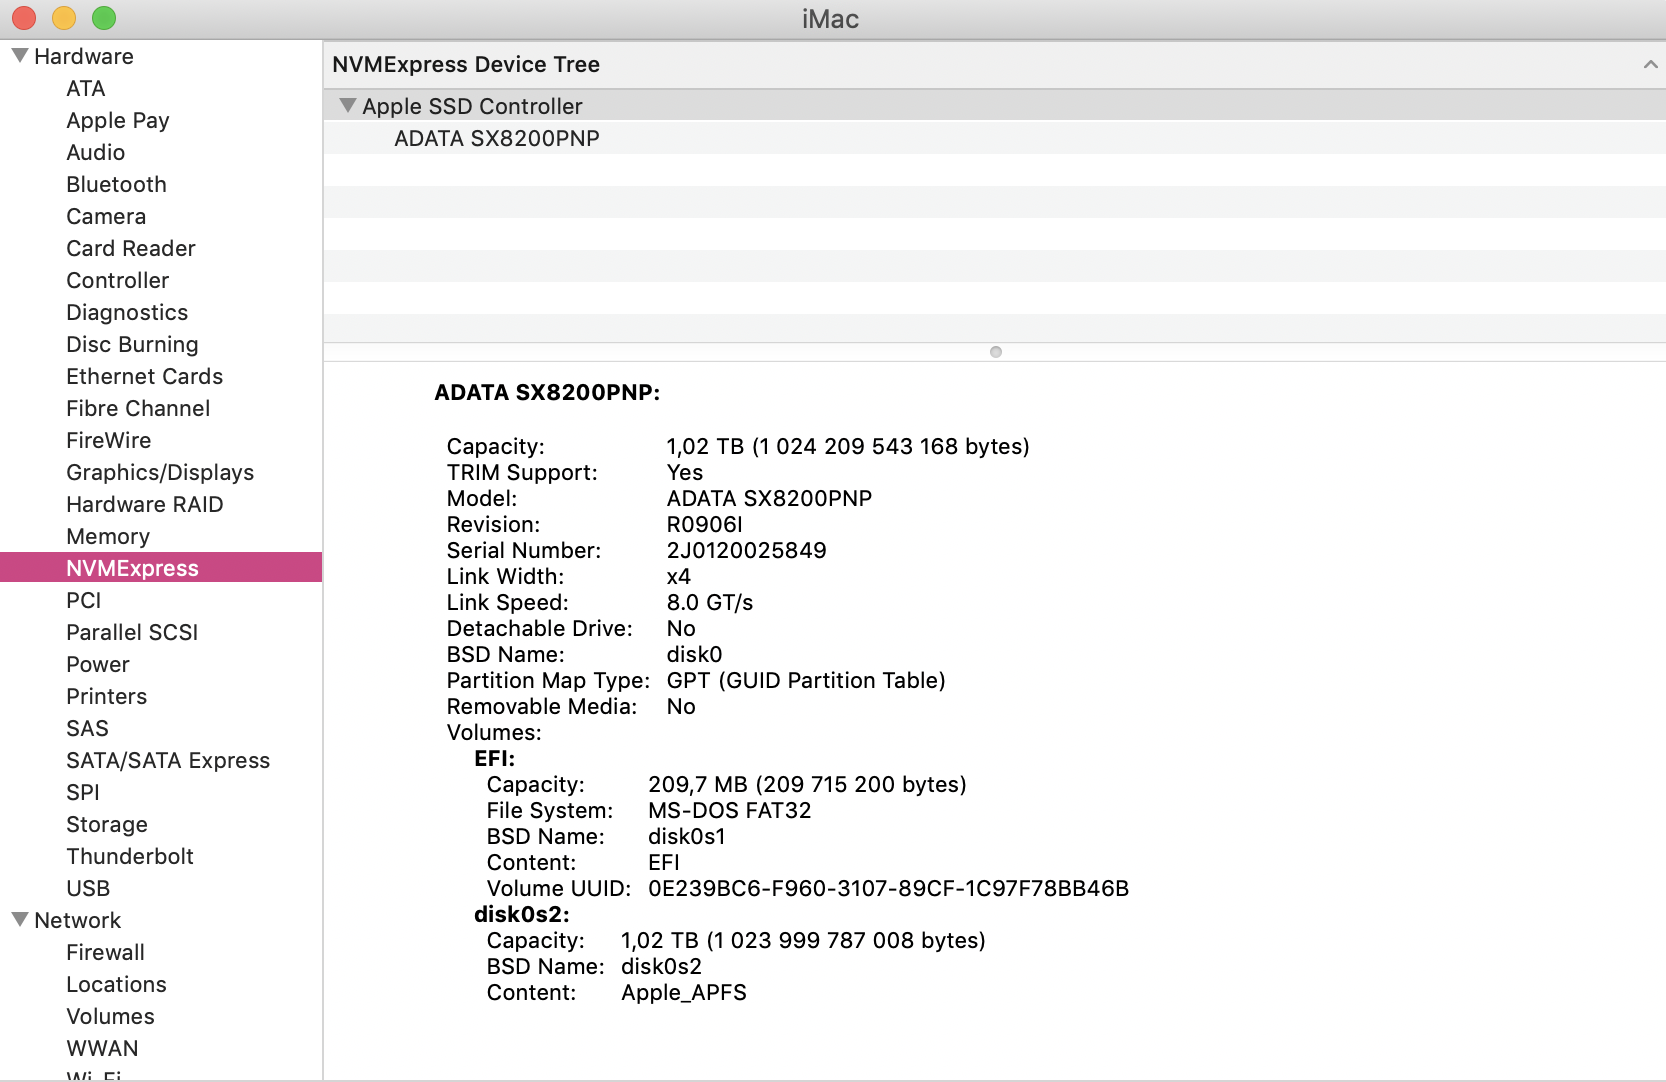Collapse the Hardware section triangle

[x=19, y=56]
